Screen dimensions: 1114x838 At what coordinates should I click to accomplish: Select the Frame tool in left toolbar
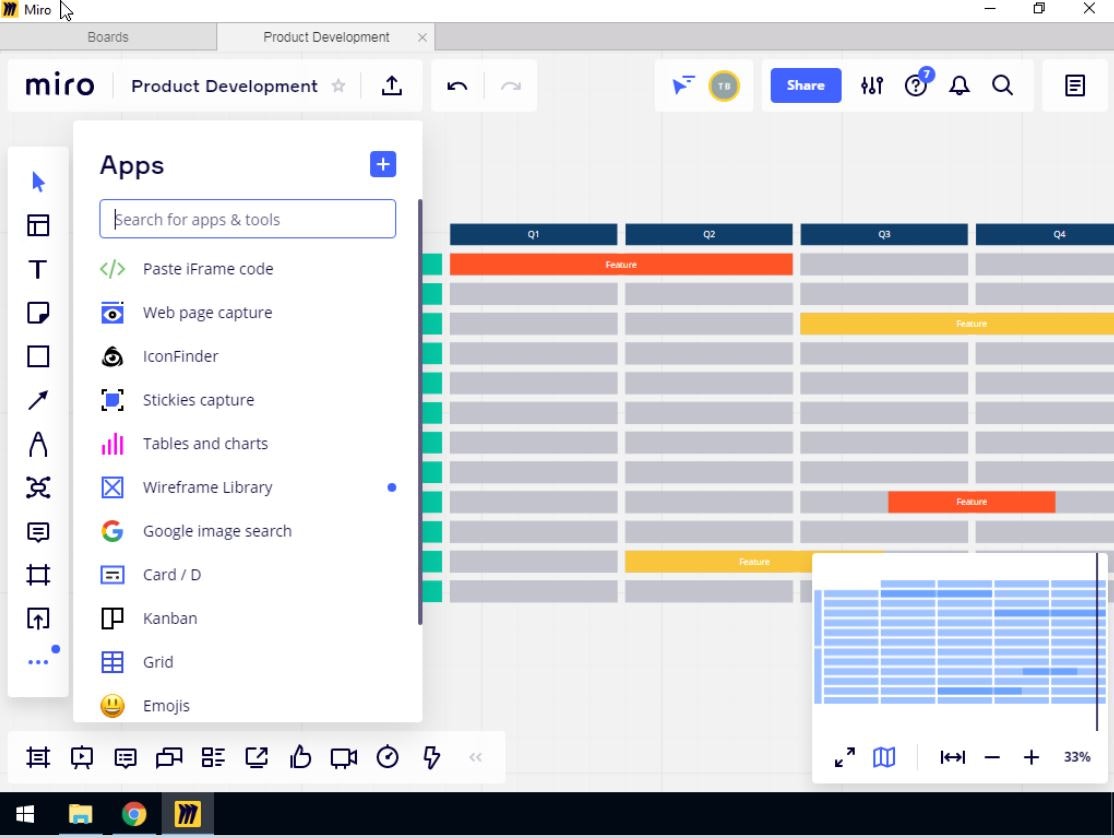pos(38,575)
